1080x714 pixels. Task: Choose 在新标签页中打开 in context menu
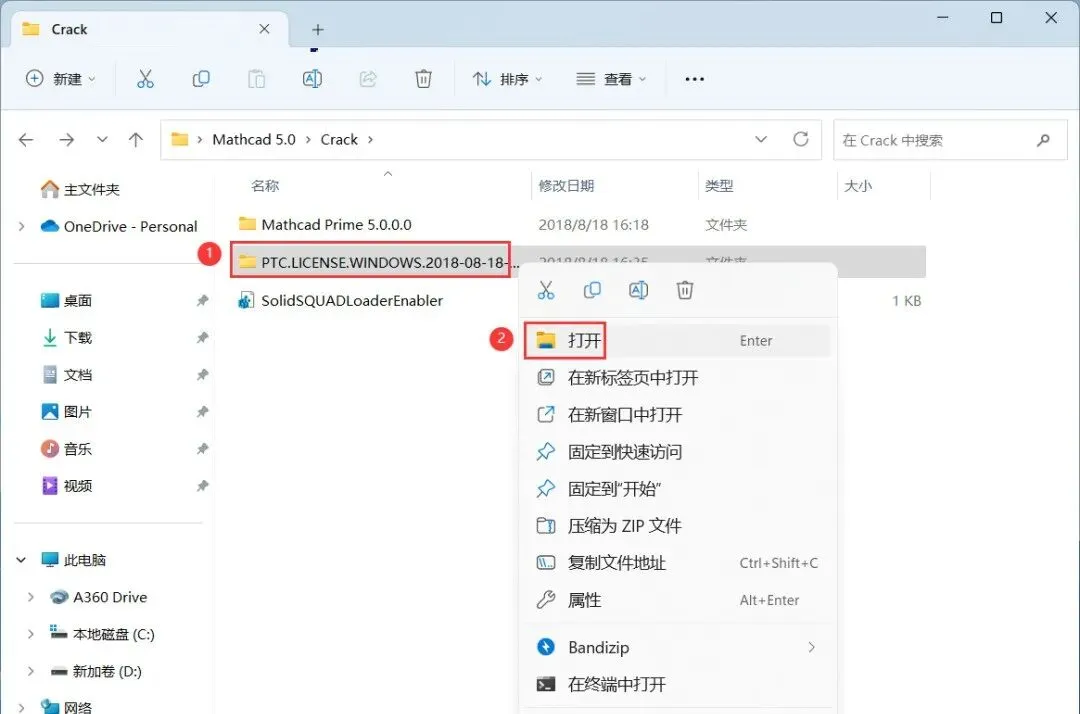tap(677, 377)
